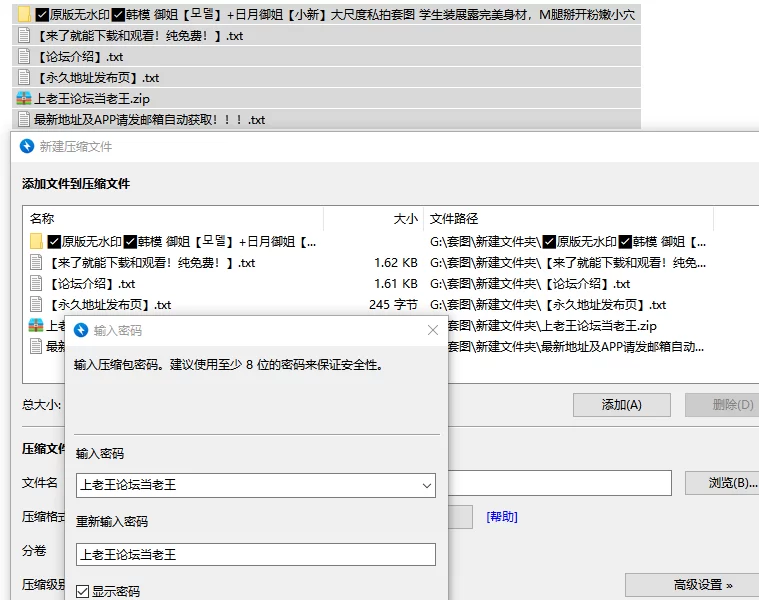This screenshot has width=759, height=600.
Task: Click the Bandizip icon in 新建压缩文件 title bar
Action: pos(27,146)
